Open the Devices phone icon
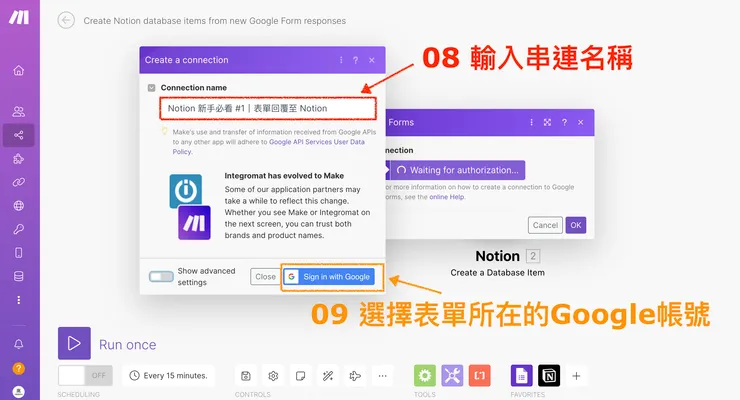Screen dimensions: 740x400 click(x=18, y=253)
